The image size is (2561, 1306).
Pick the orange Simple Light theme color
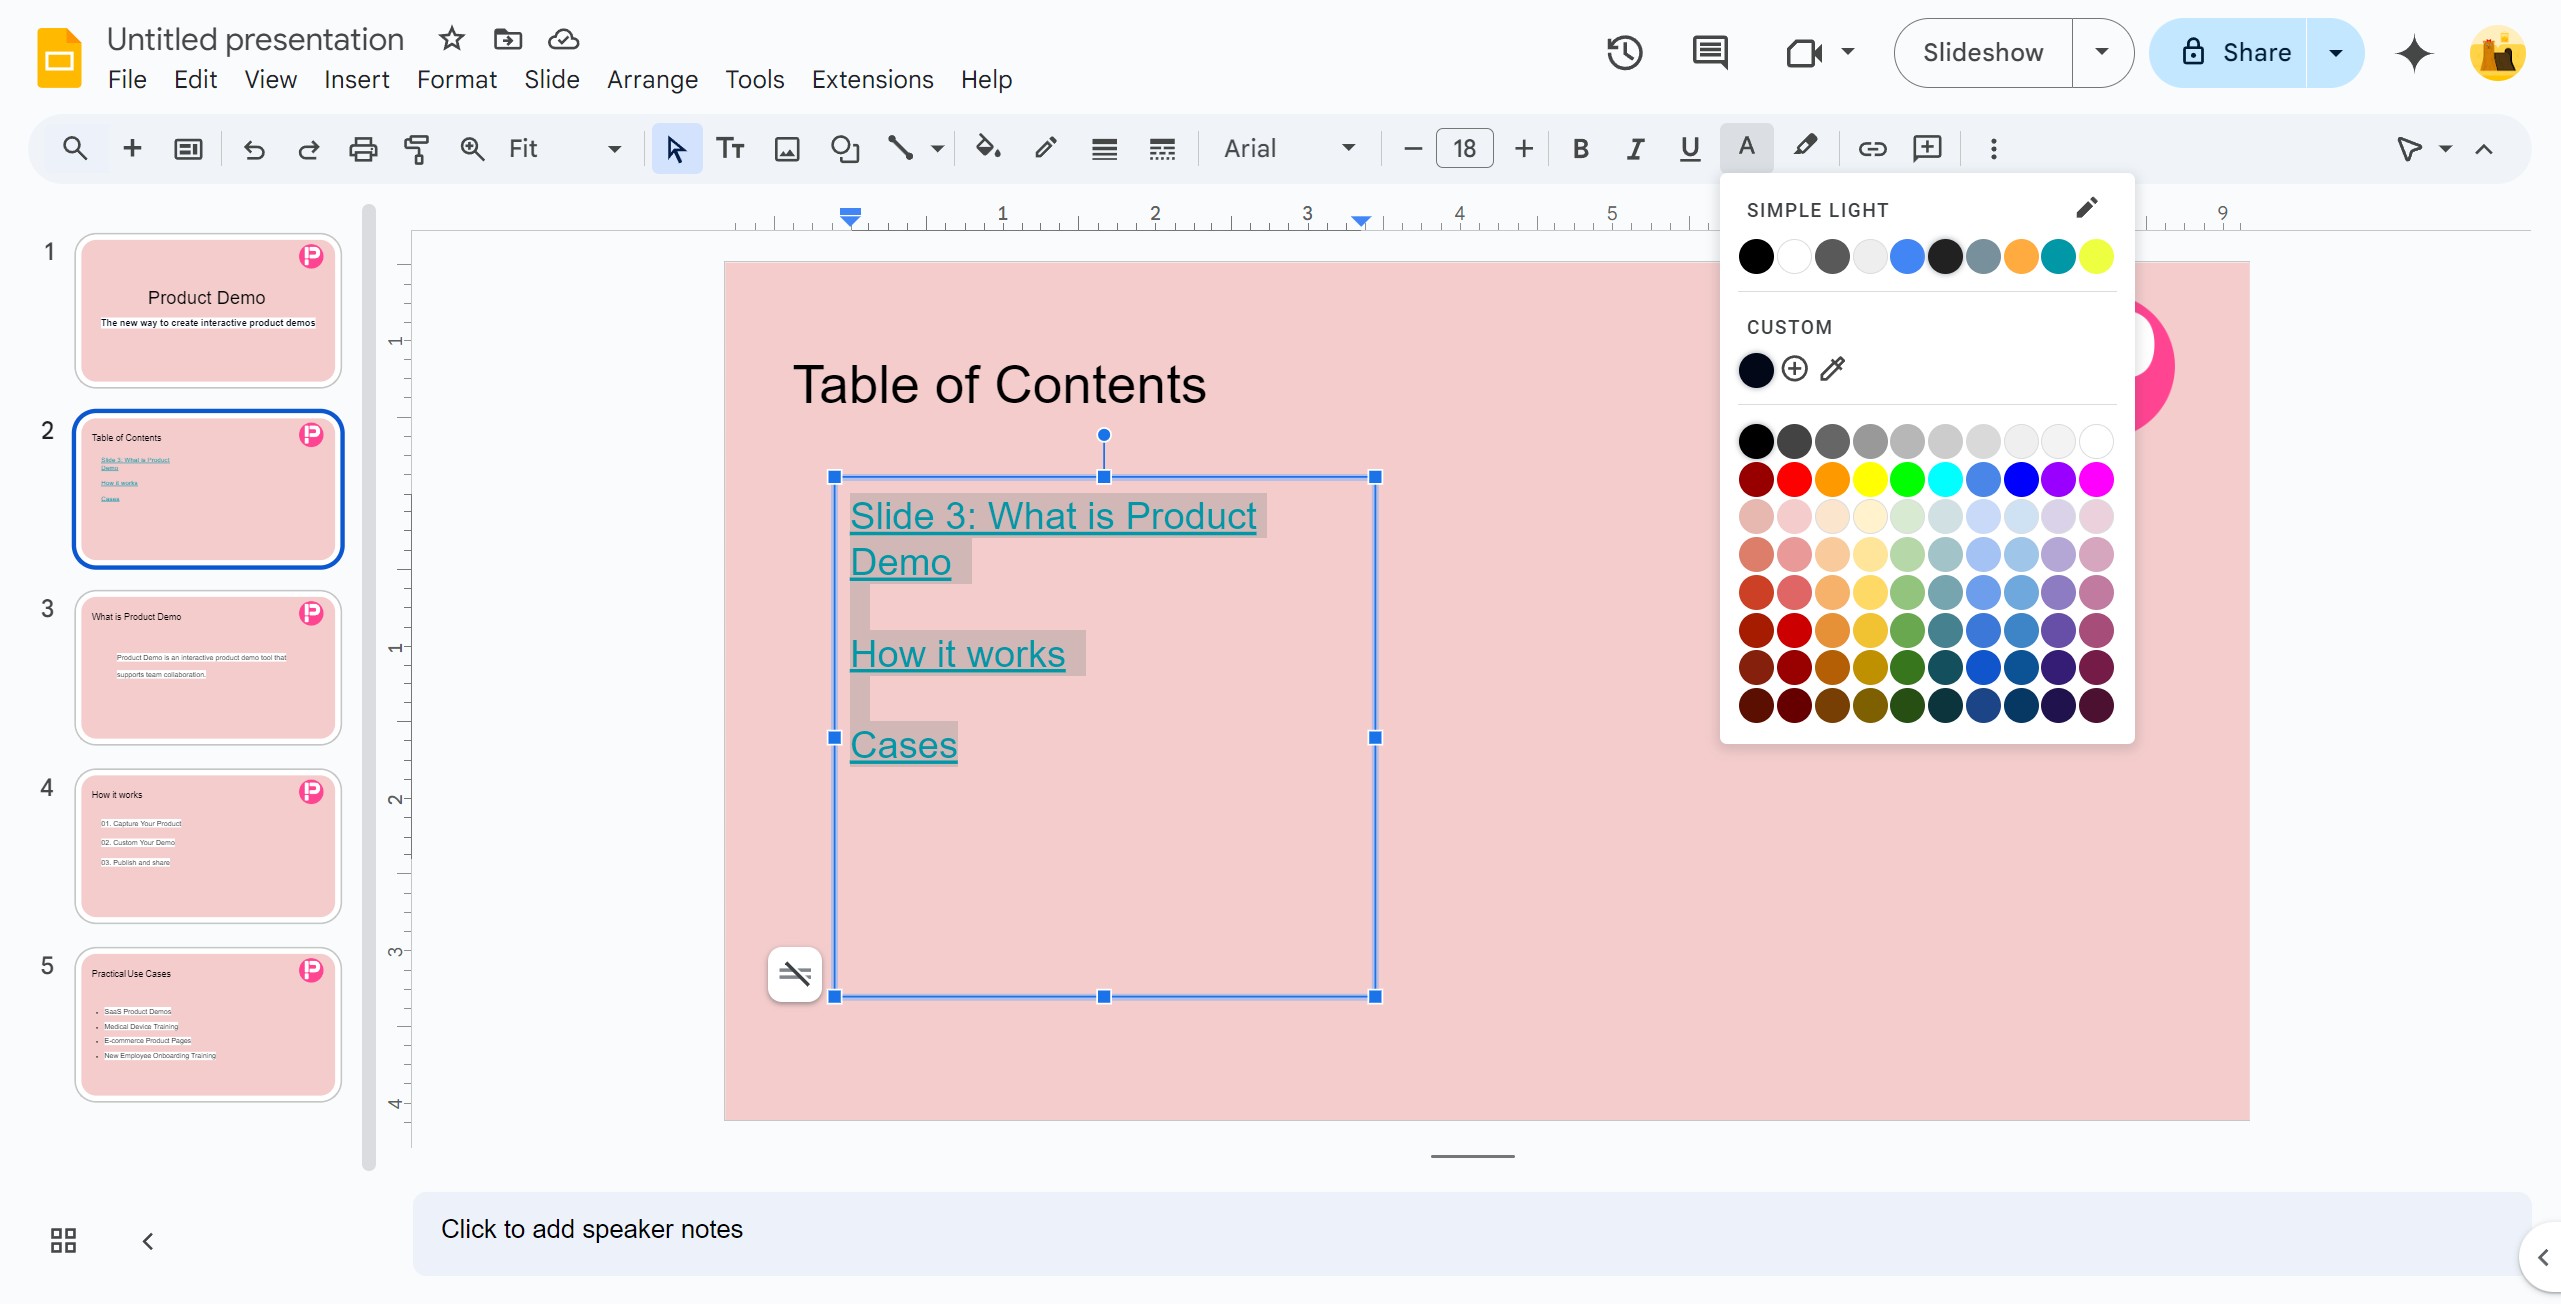(x=2021, y=257)
